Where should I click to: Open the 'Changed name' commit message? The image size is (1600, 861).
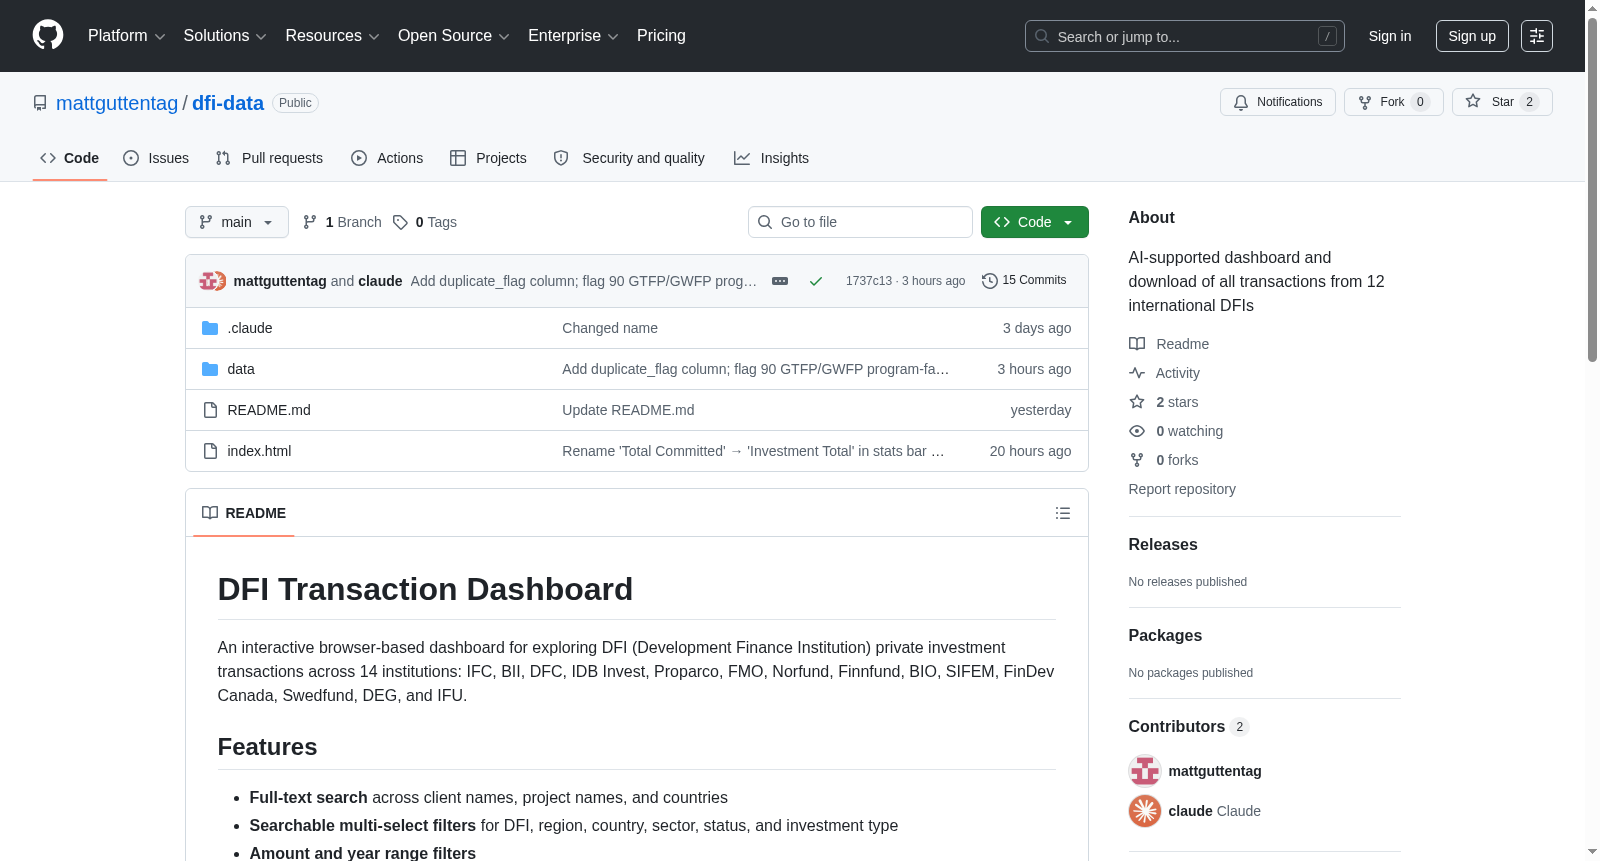pos(610,328)
